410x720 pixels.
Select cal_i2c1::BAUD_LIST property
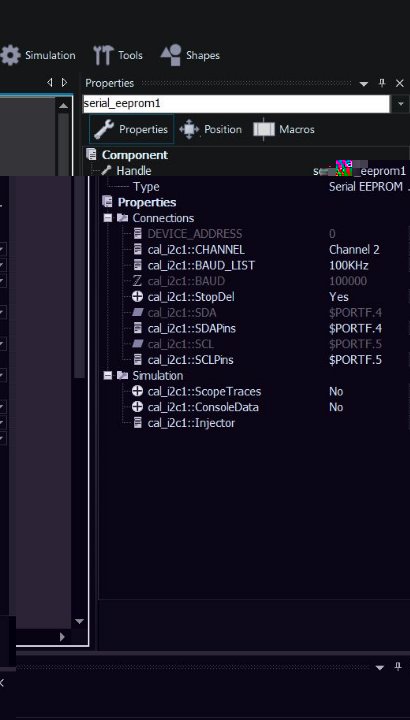[x=201, y=265]
